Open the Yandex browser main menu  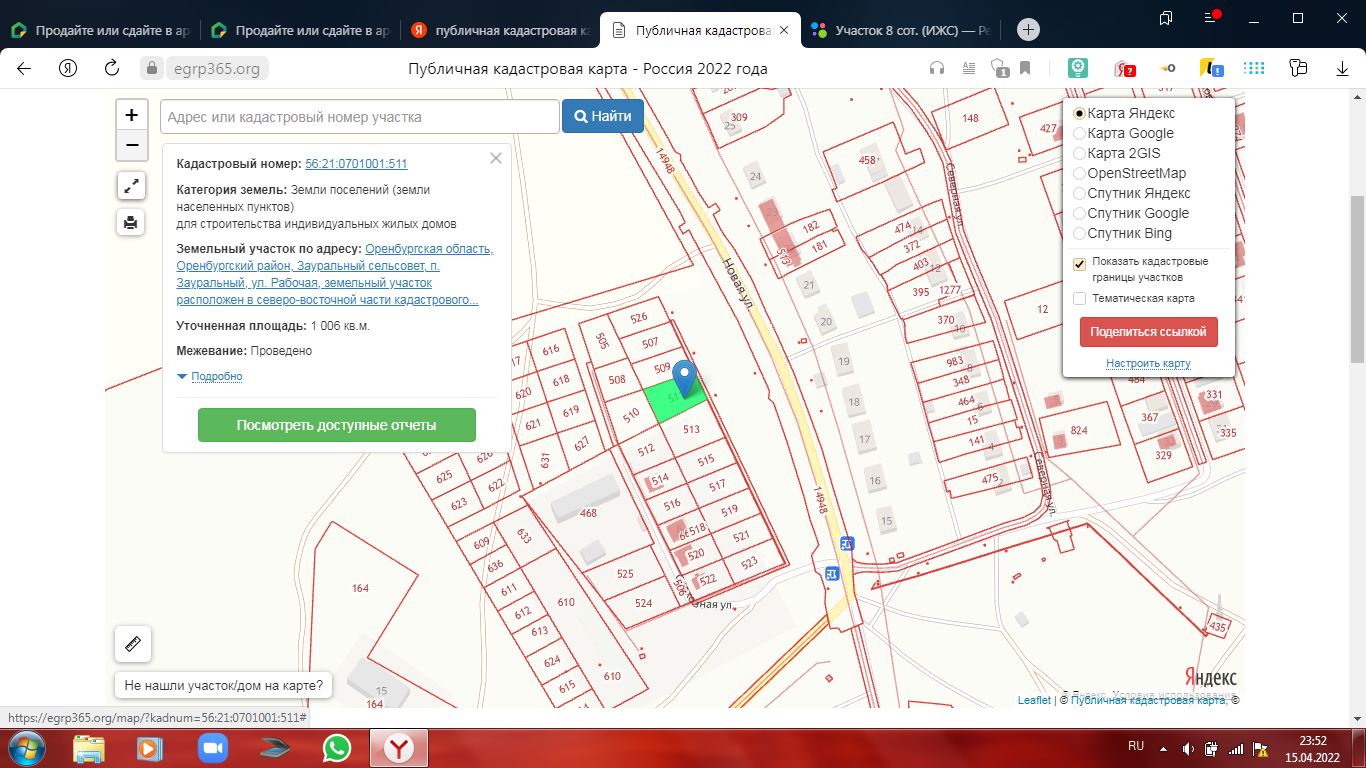(x=1211, y=18)
